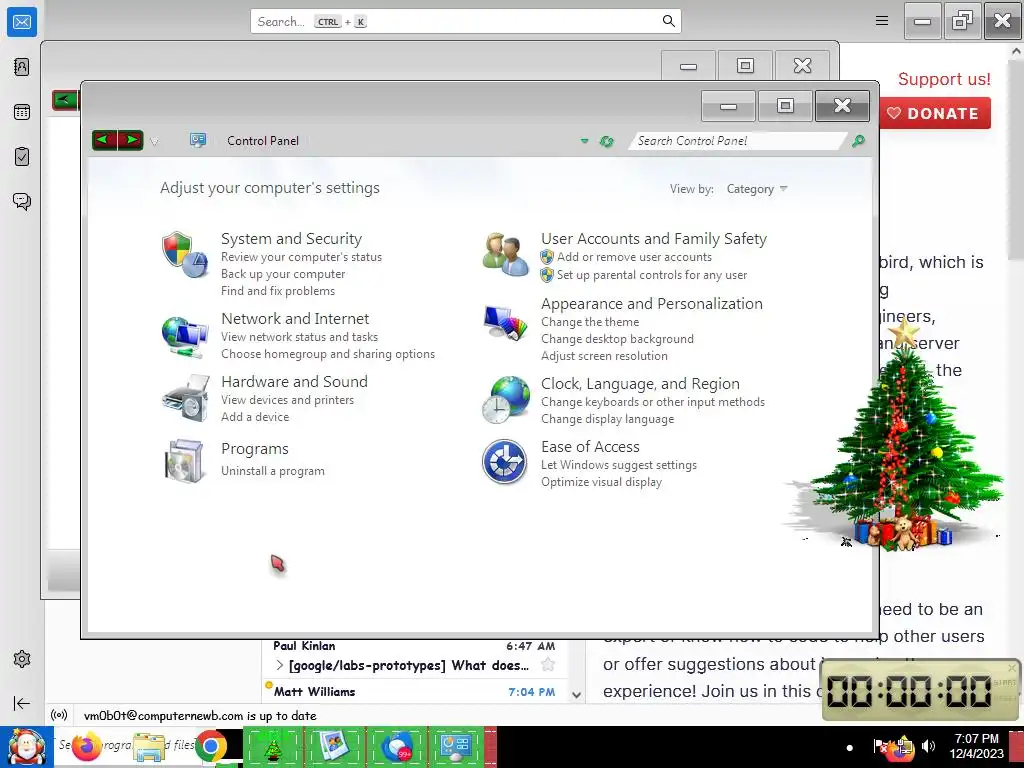Viewport: 1024px width, 768px height.
Task: Click the Hardware and Sound printer icon
Action: click(185, 398)
